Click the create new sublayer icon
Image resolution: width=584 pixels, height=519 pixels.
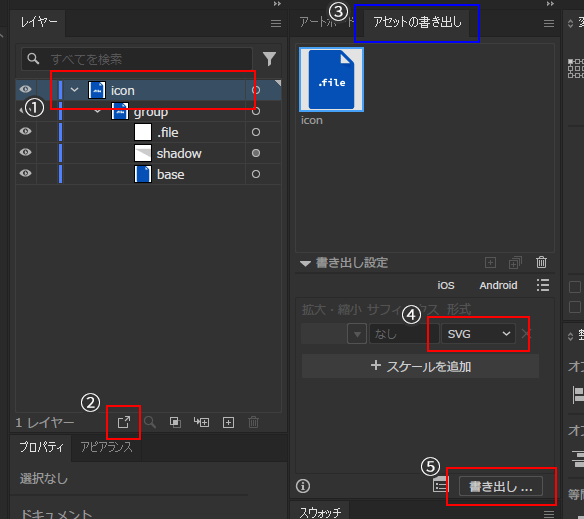point(201,422)
